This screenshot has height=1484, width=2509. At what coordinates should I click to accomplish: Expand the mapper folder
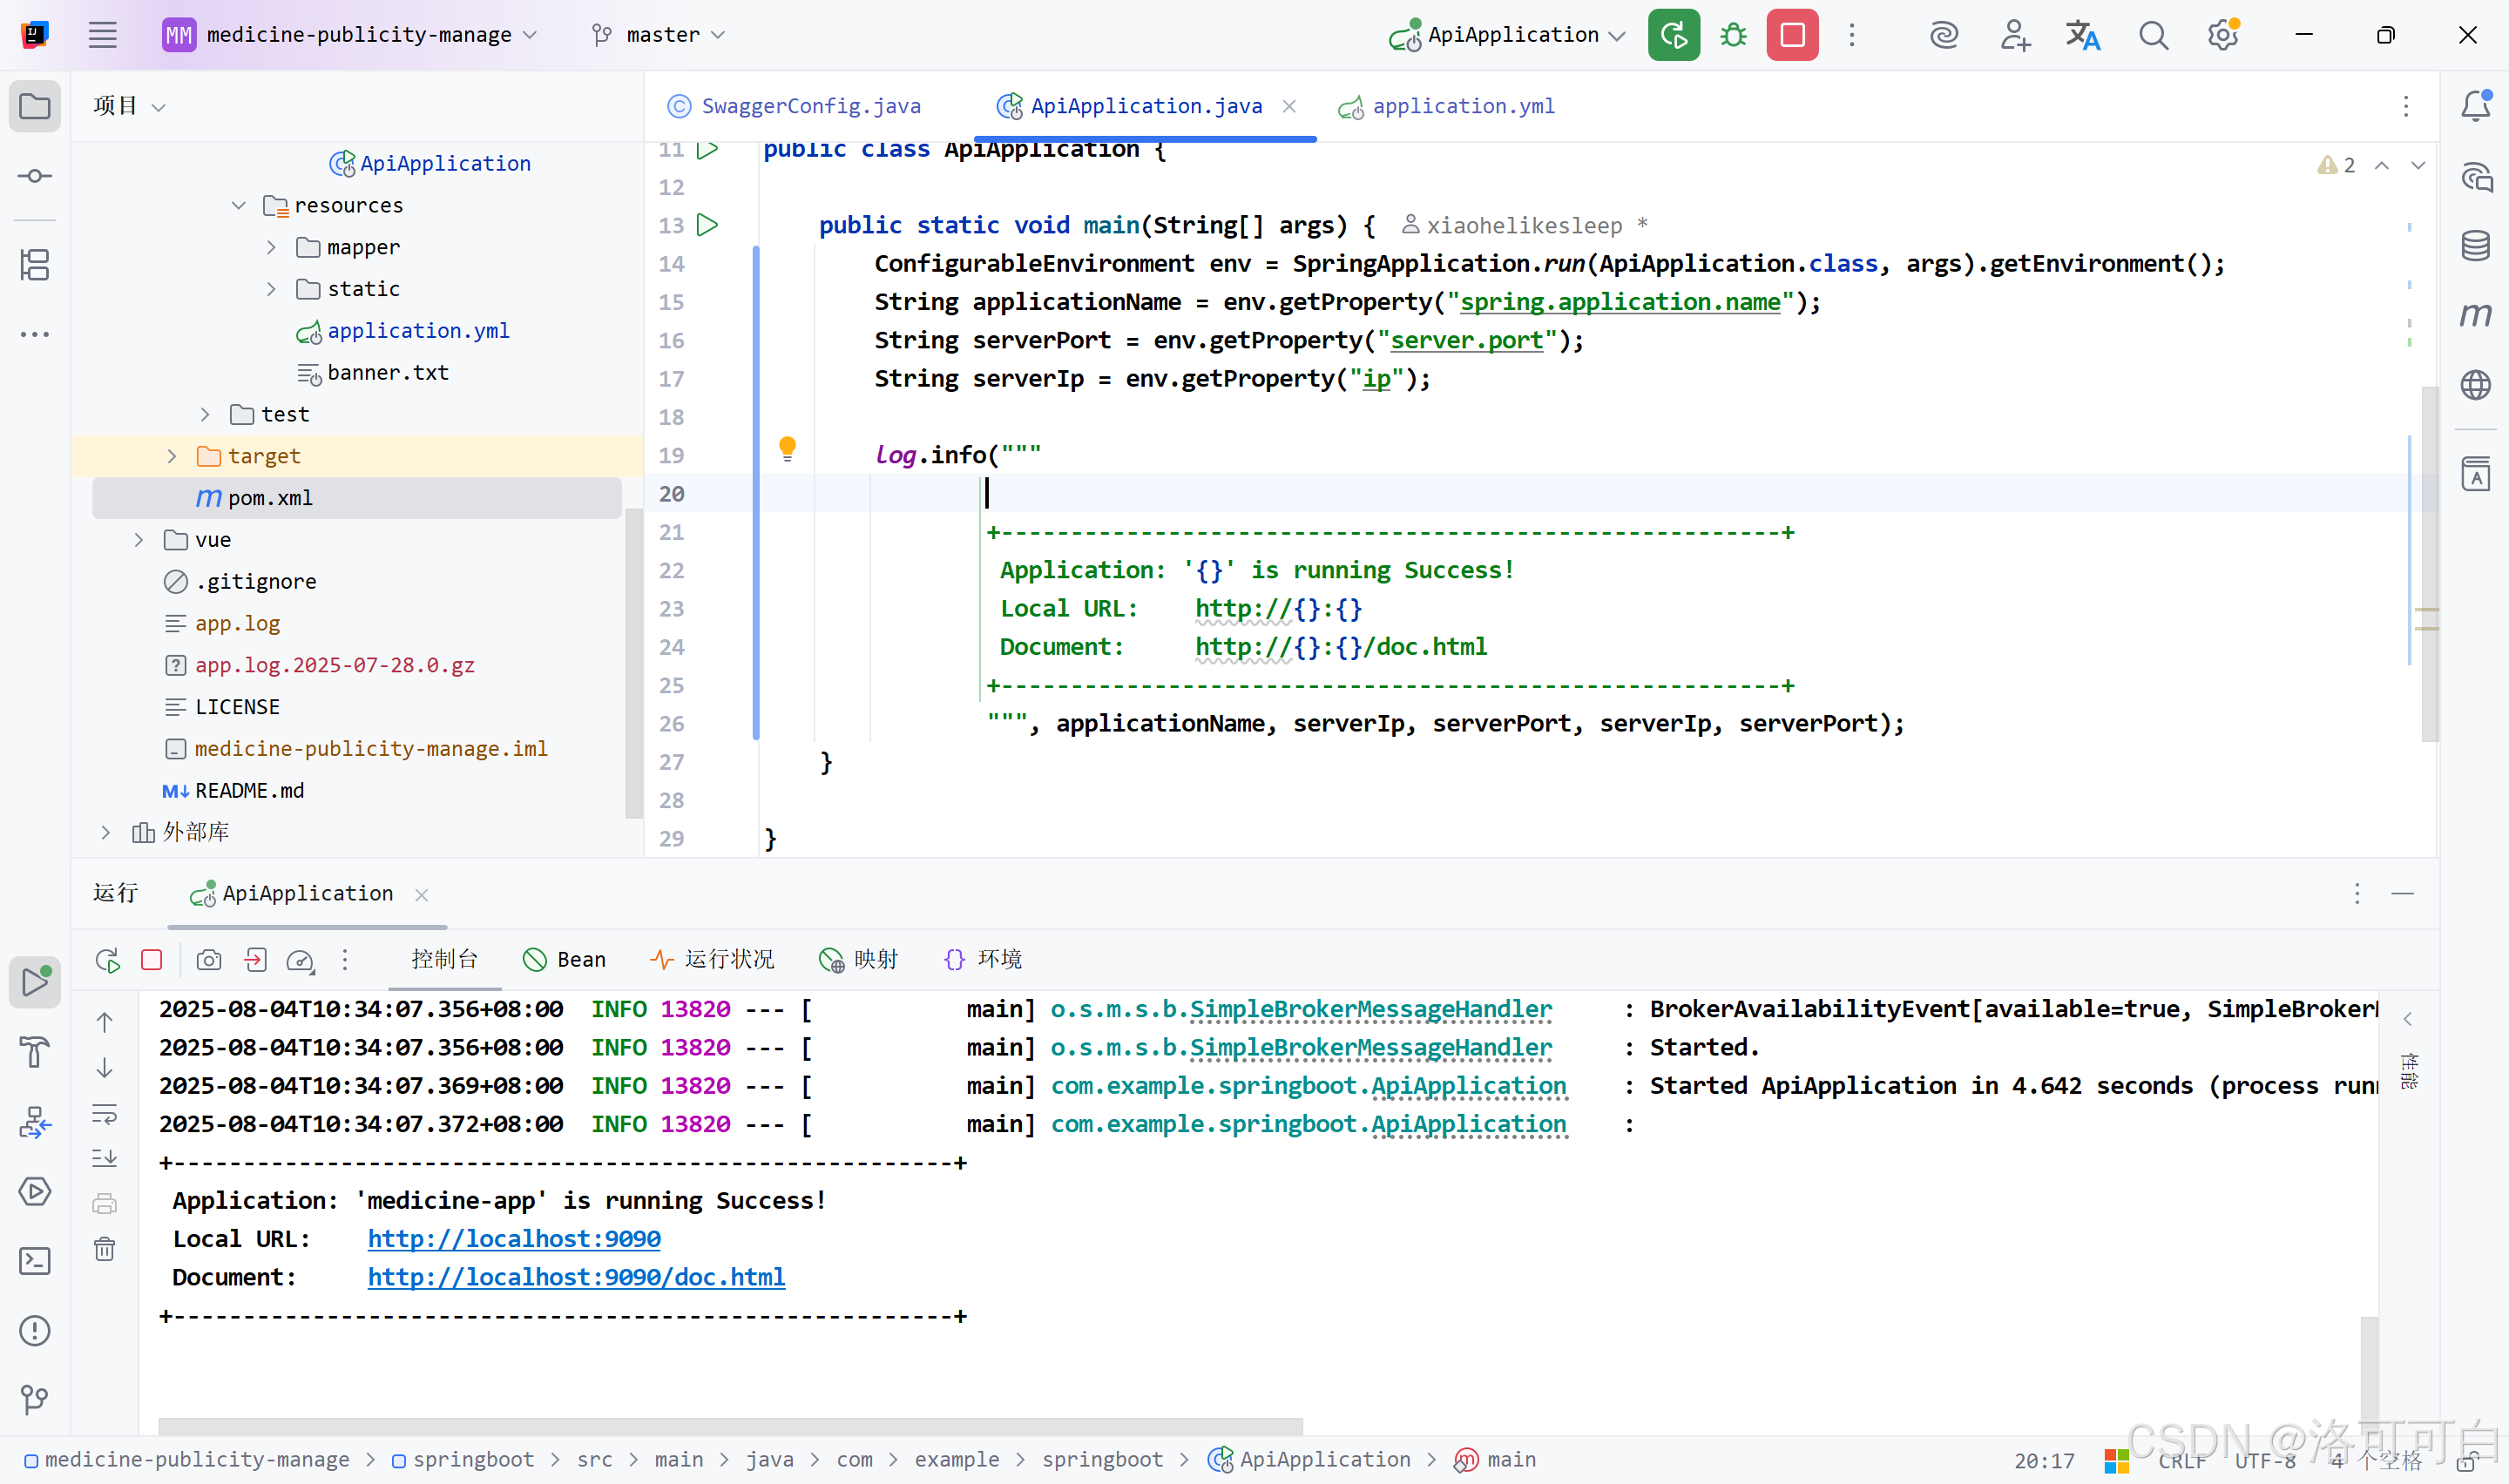pyautogui.click(x=271, y=247)
